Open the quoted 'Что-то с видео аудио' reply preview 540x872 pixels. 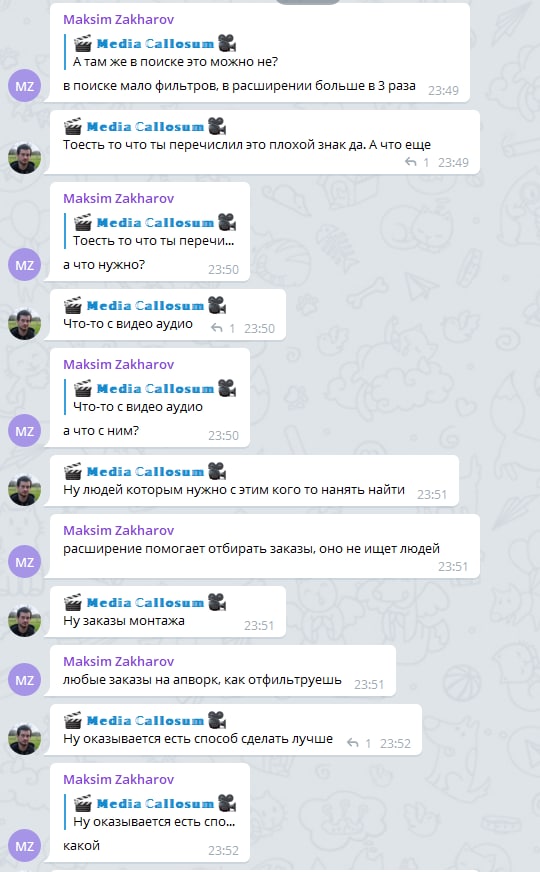coord(153,398)
